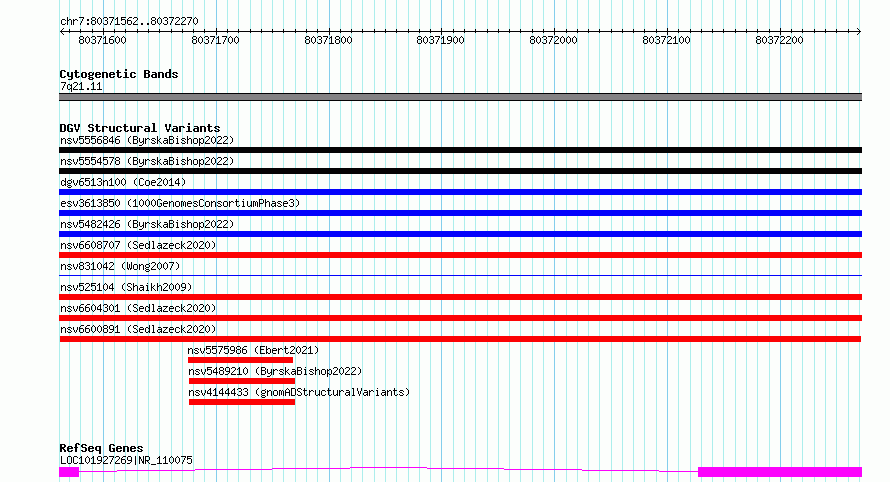Click ruler position 80372200
This screenshot has width=890, height=482.
click(779, 40)
